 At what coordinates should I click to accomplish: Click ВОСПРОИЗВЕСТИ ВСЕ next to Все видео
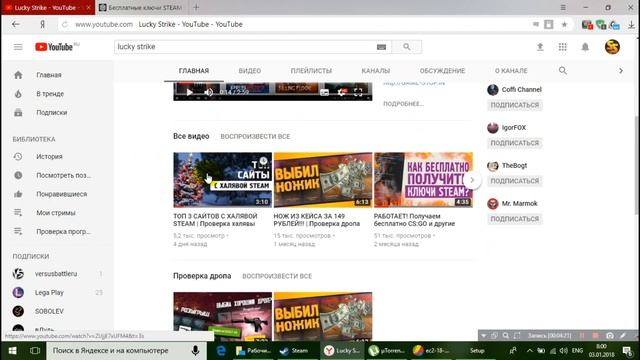pyautogui.click(x=255, y=136)
